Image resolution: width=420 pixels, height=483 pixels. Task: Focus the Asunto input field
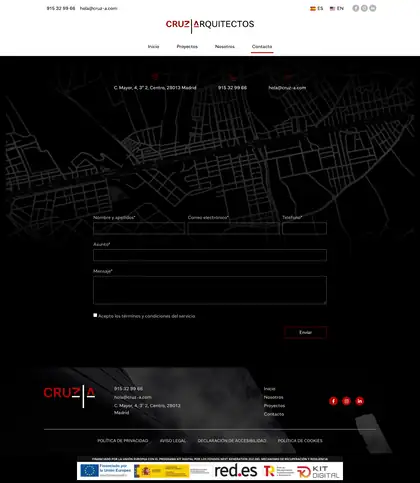coord(210,255)
